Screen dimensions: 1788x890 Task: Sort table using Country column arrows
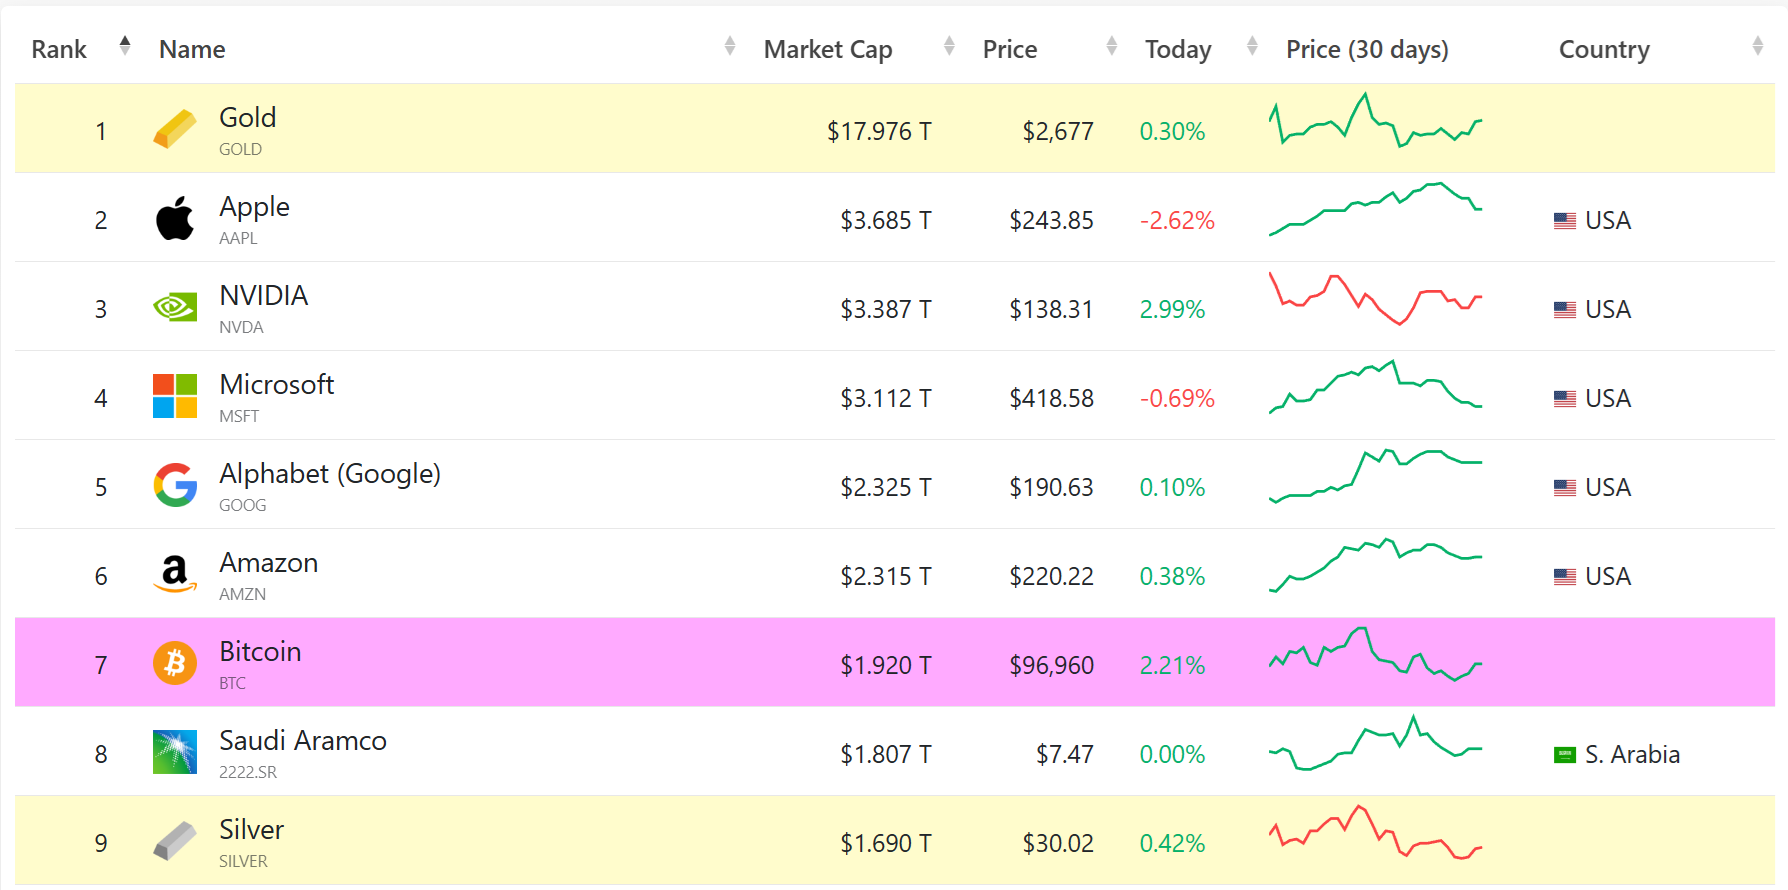1758,45
